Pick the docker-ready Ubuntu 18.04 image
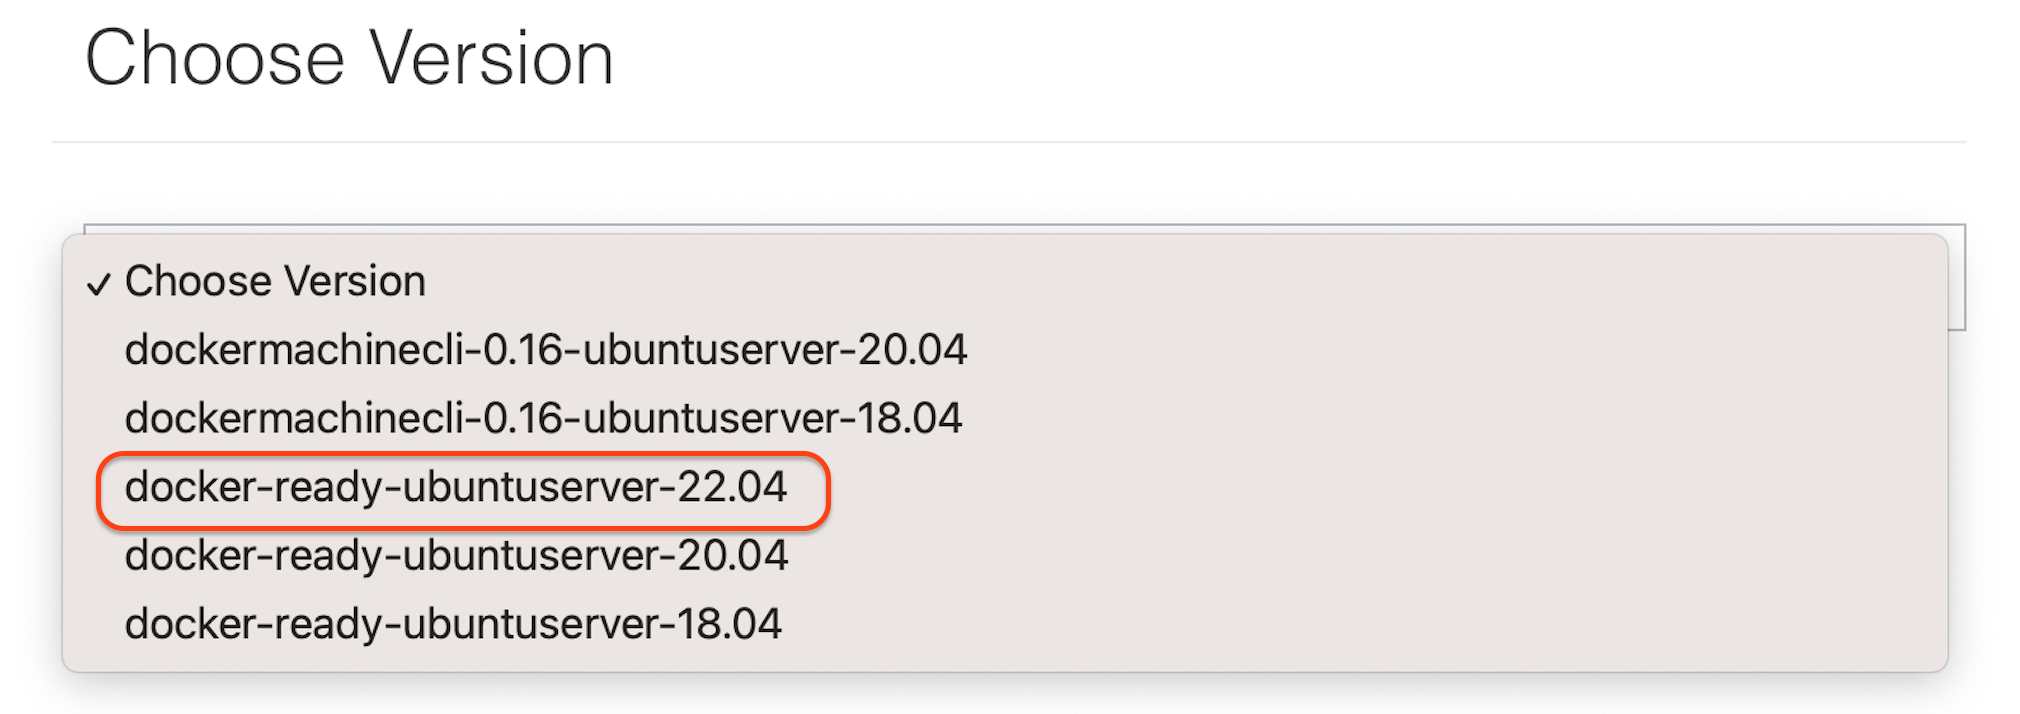Viewport: 2020px width, 714px height. point(453,624)
